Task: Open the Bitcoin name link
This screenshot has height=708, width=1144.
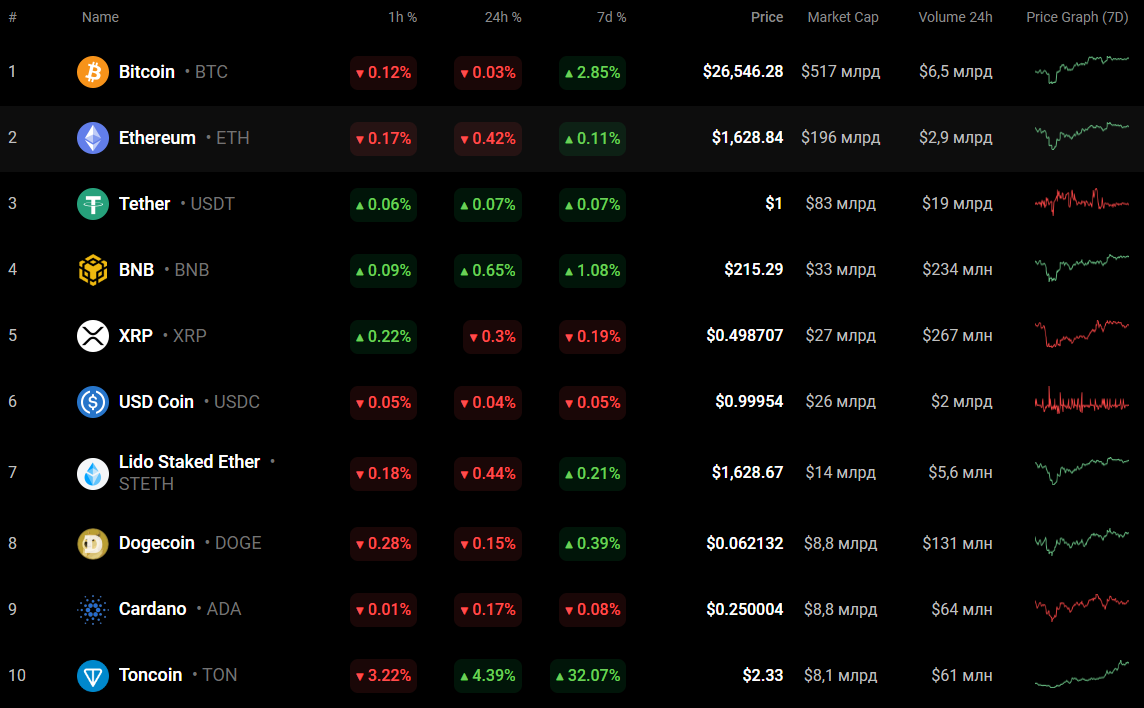Action: click(x=147, y=72)
